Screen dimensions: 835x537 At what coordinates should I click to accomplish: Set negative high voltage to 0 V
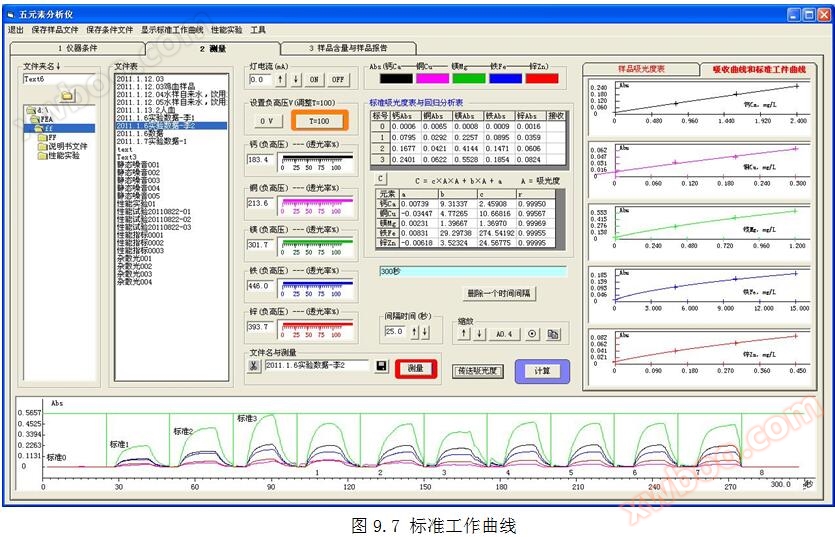click(x=266, y=120)
